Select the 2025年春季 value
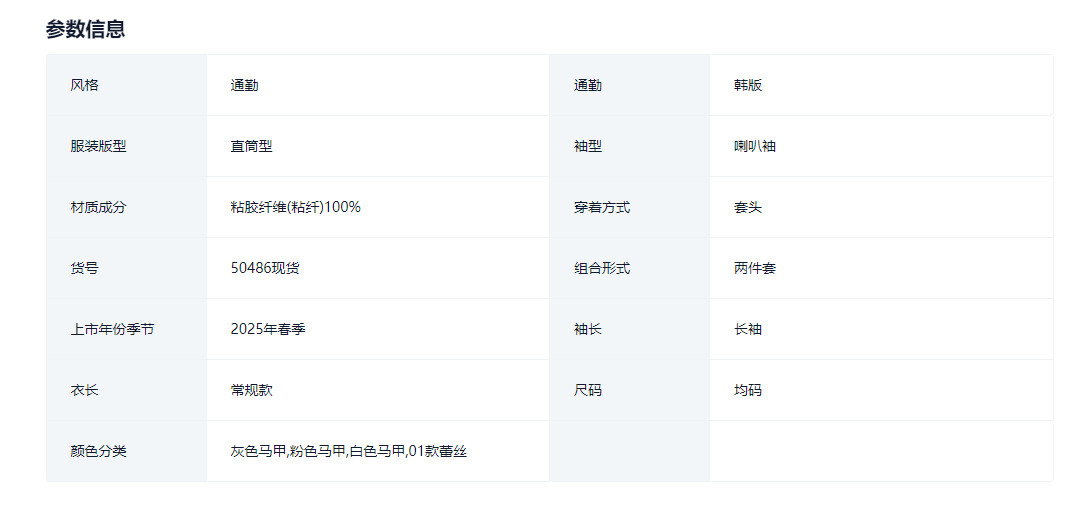 [x=269, y=330]
